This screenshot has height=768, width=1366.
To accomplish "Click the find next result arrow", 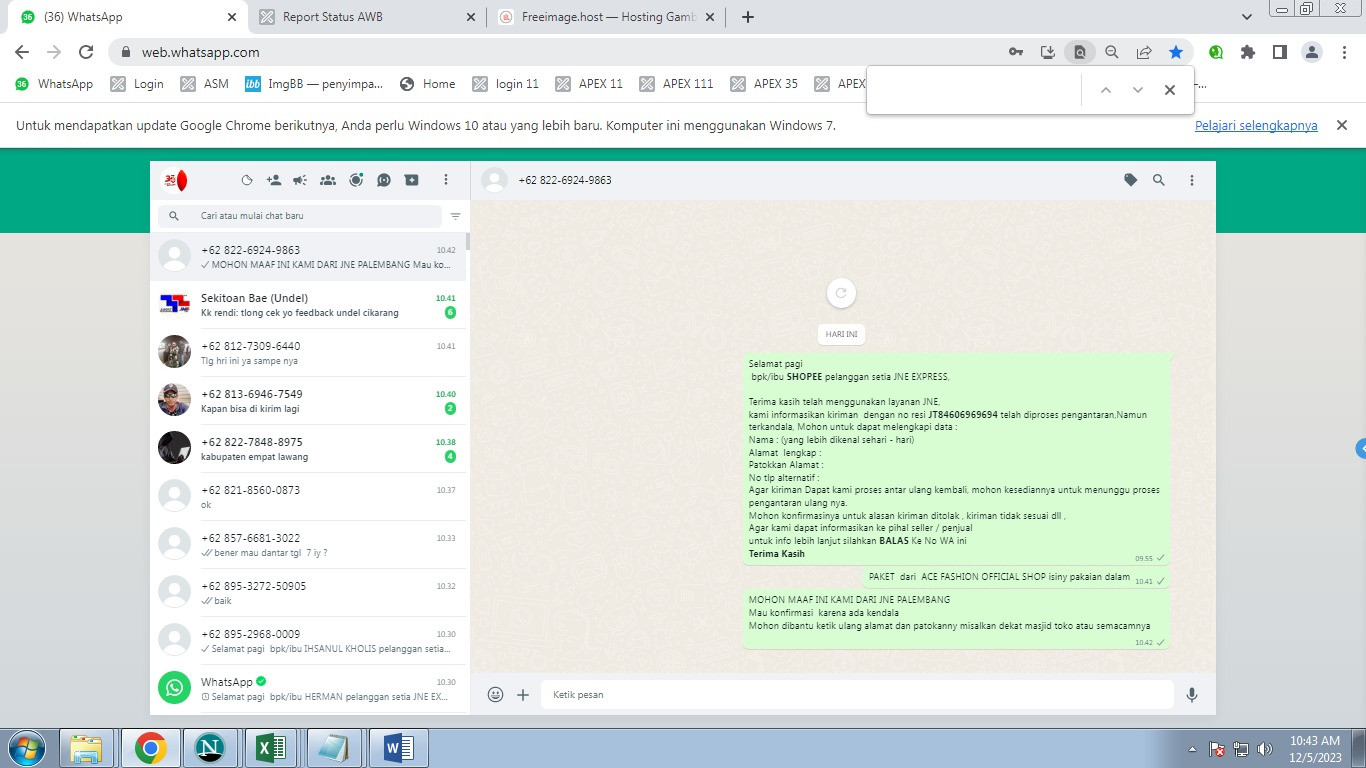I will (x=1138, y=90).
